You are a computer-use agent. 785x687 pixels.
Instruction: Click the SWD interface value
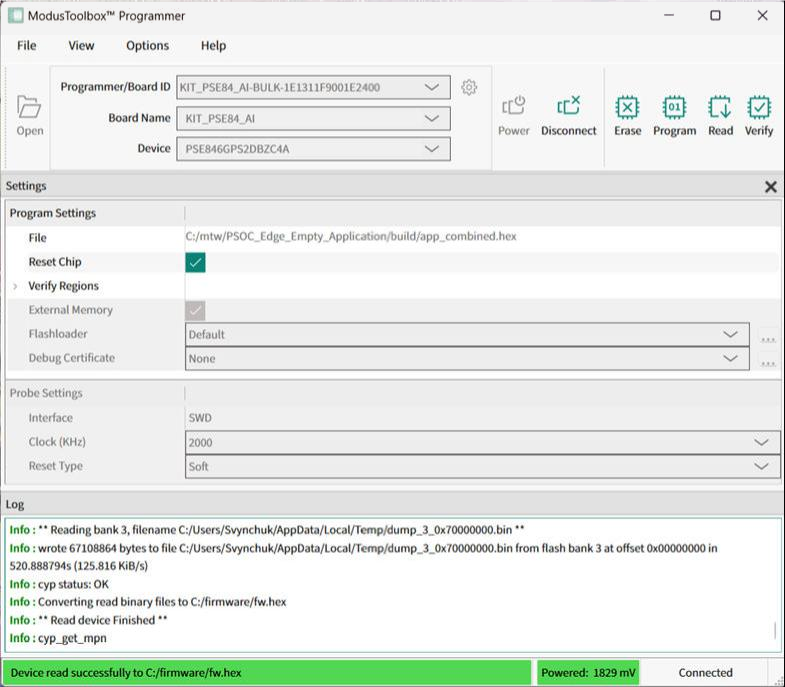pyautogui.click(x=200, y=418)
